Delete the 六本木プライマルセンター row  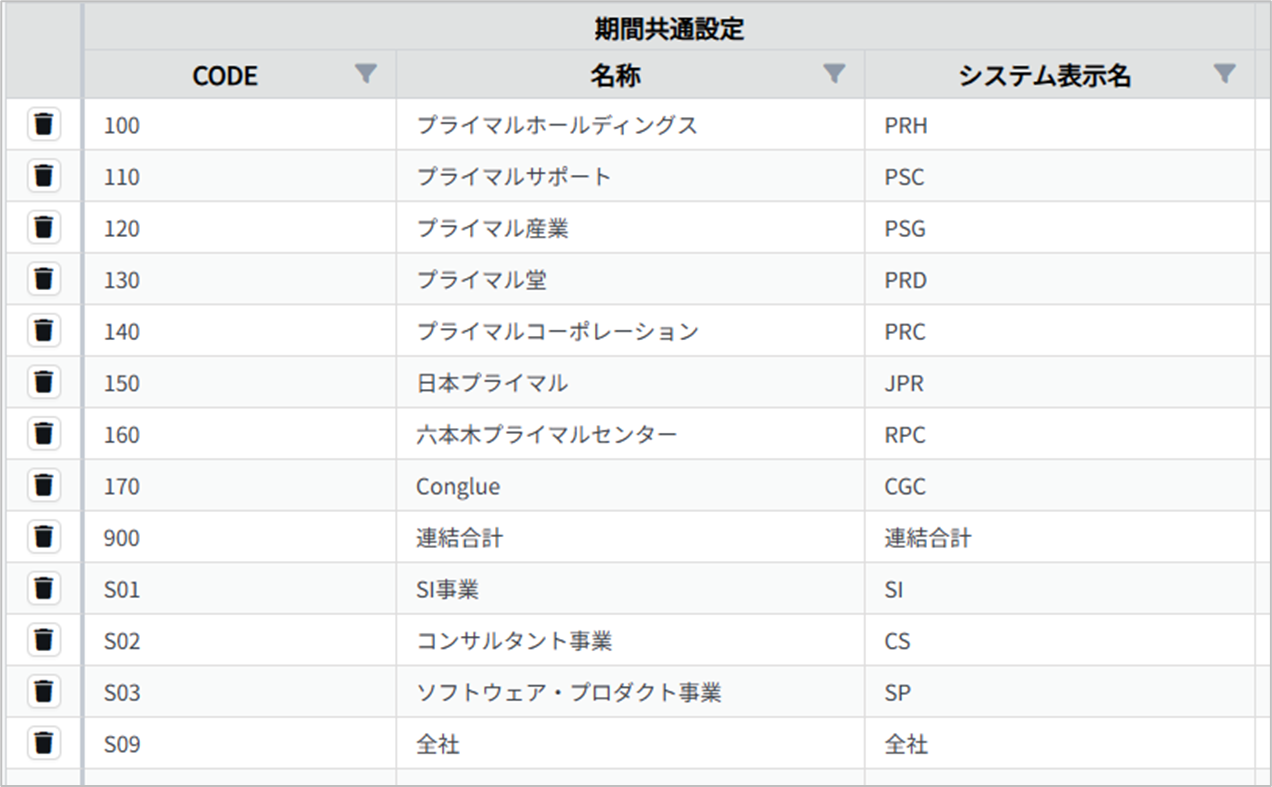[x=43, y=434]
